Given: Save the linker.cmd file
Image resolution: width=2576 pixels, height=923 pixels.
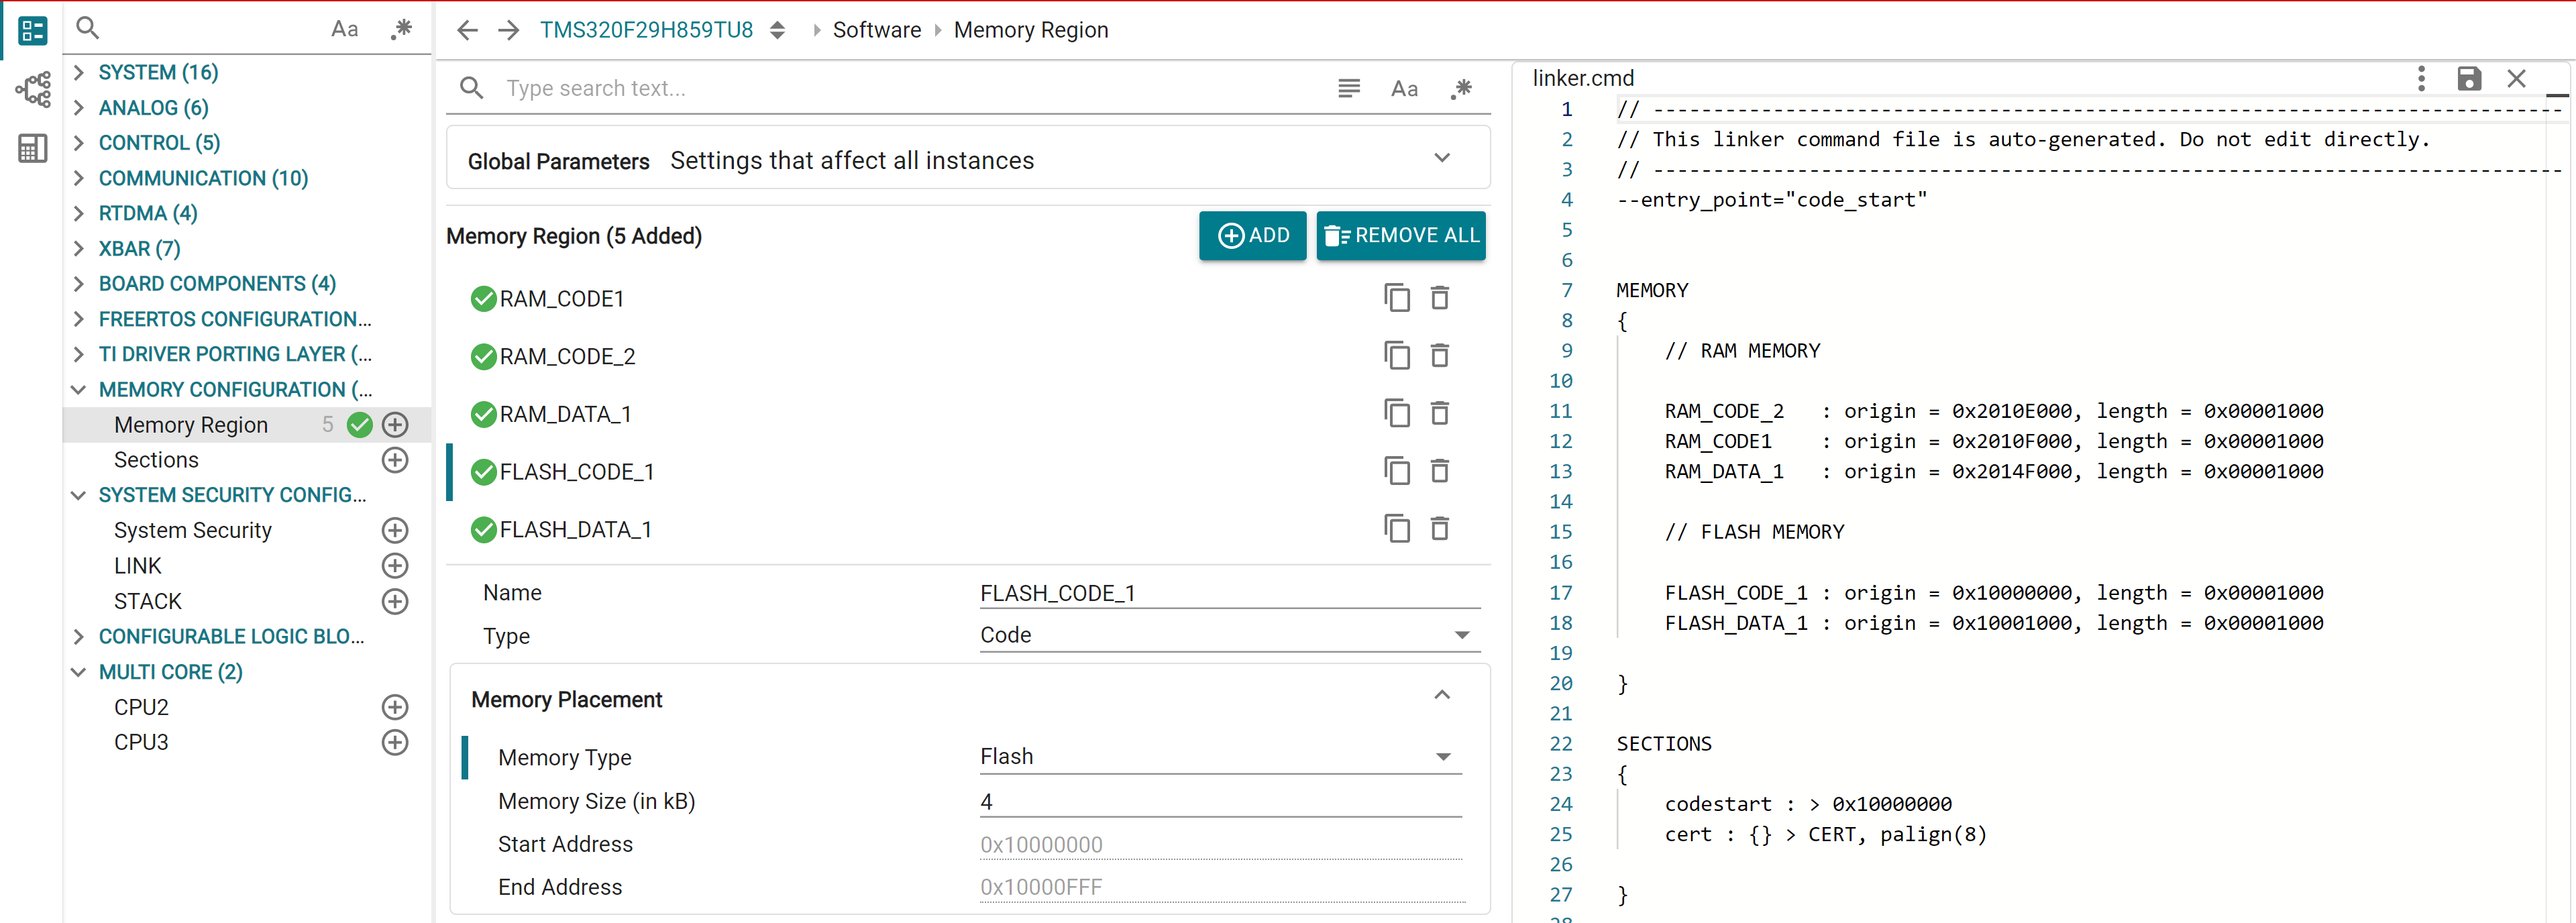Looking at the screenshot, I should [2468, 78].
